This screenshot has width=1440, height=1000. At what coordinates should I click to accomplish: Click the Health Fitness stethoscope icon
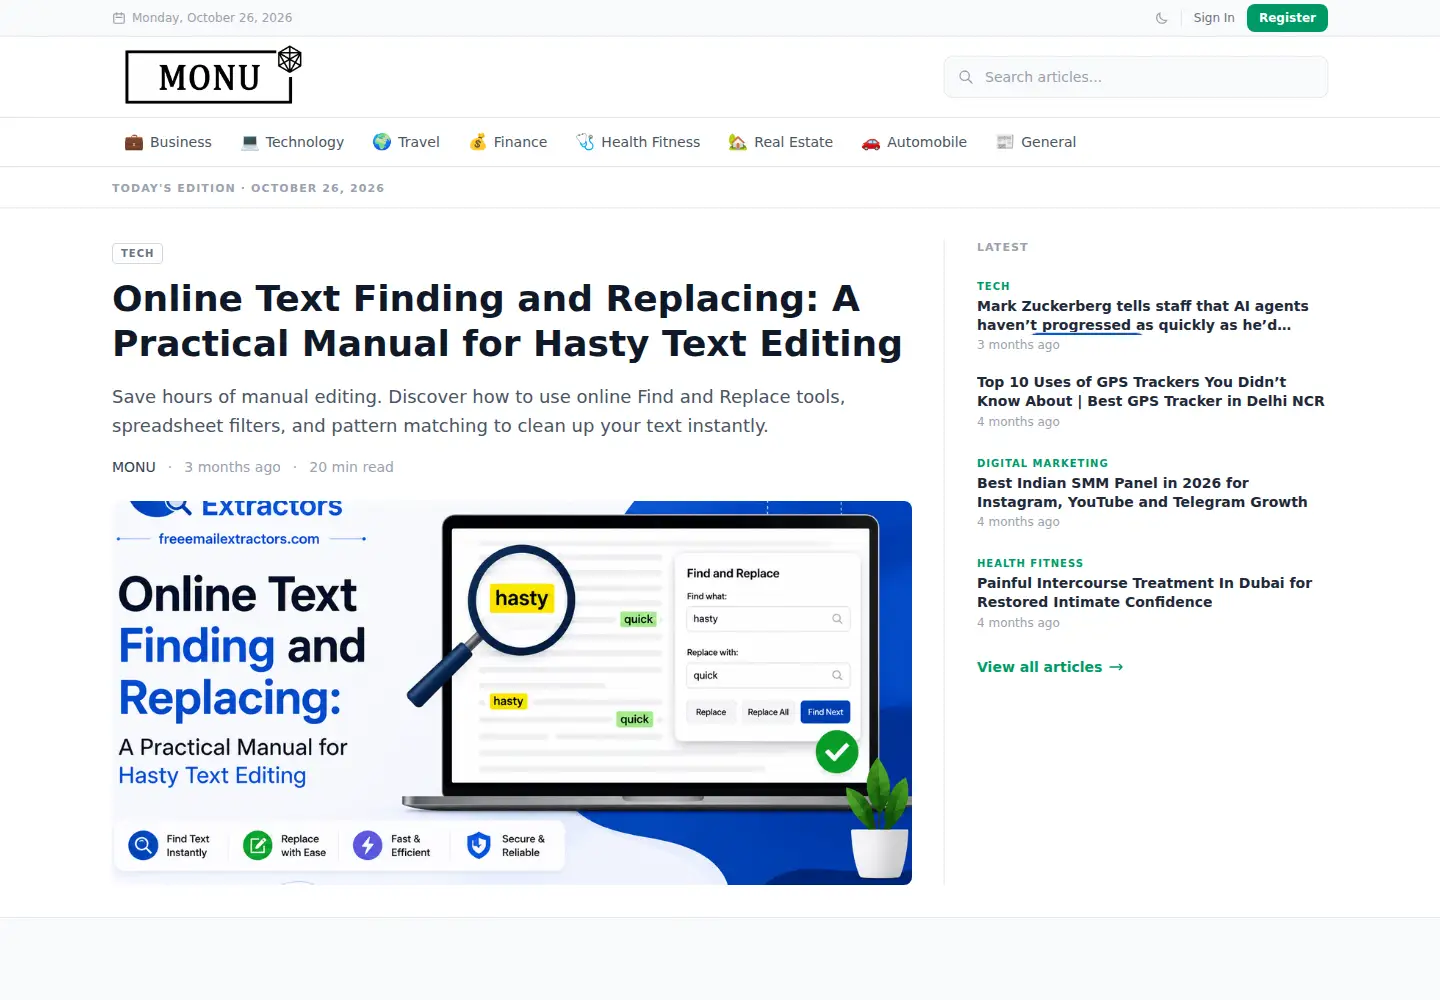pos(585,142)
